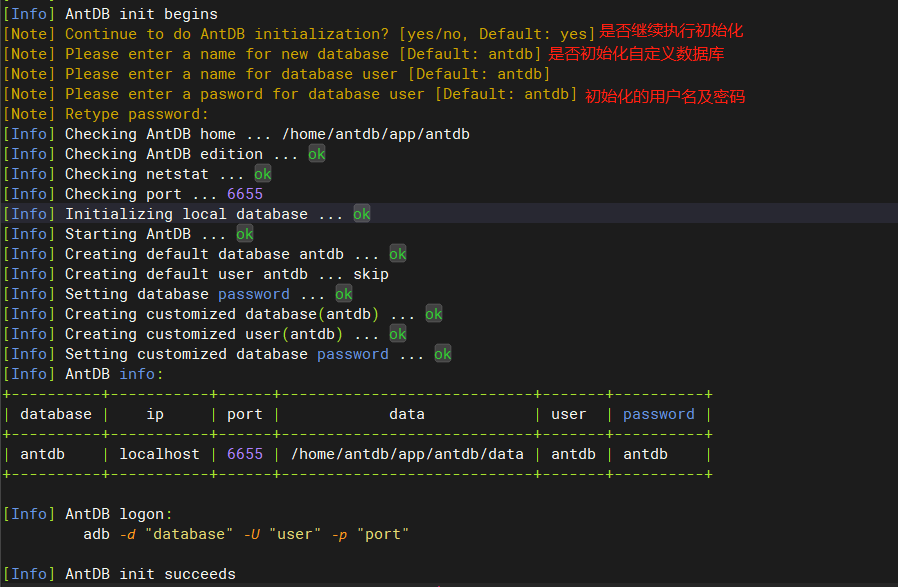
Task: Click the 'AntDB info:' line
Action: (83, 374)
